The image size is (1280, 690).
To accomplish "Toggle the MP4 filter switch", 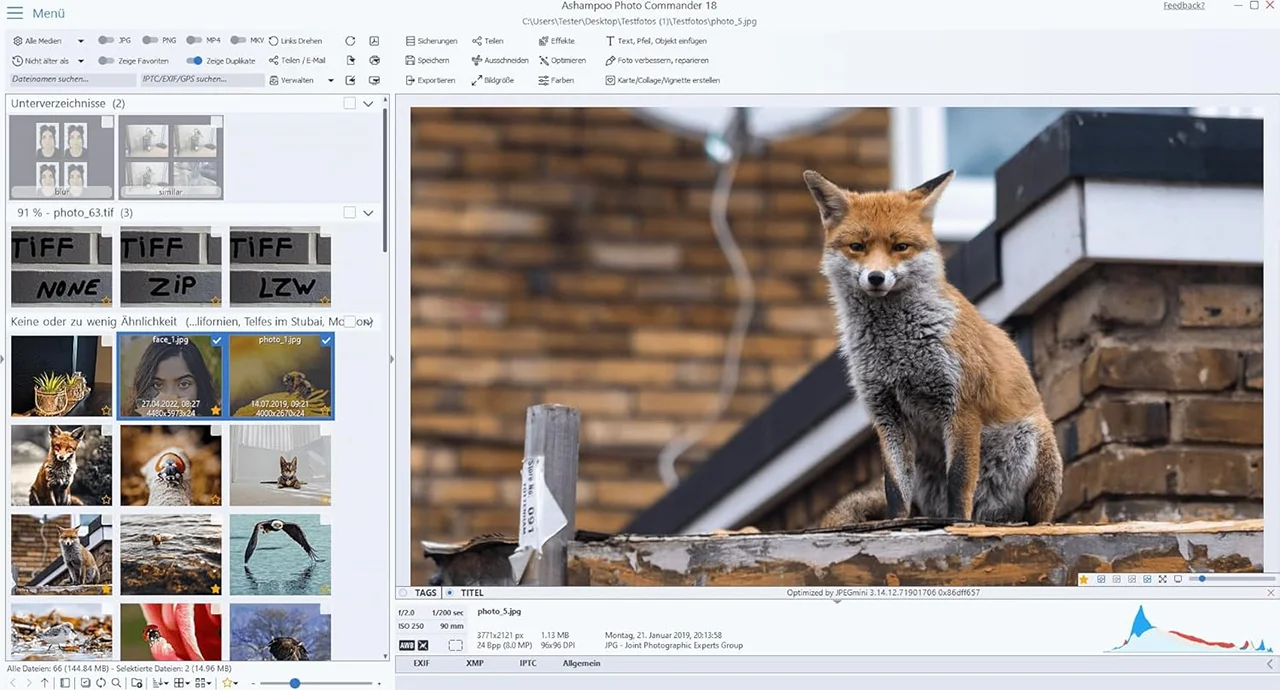I will [194, 41].
